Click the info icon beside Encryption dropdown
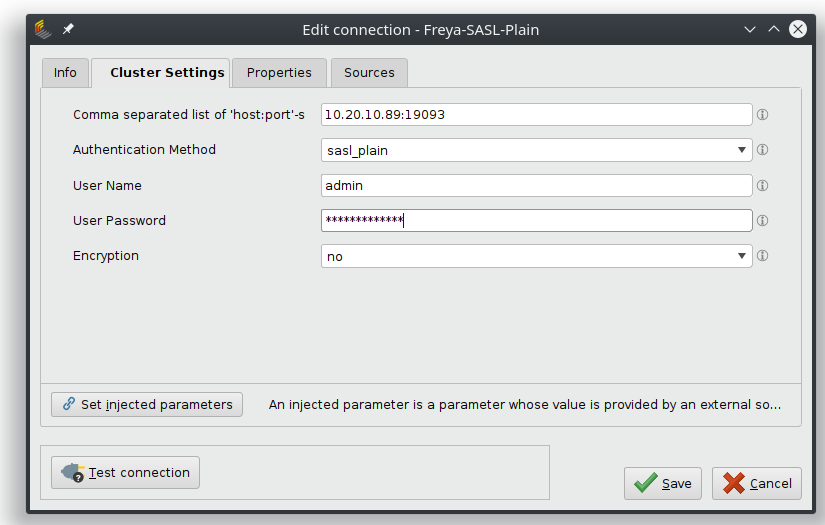The image size is (825, 525). (x=762, y=256)
